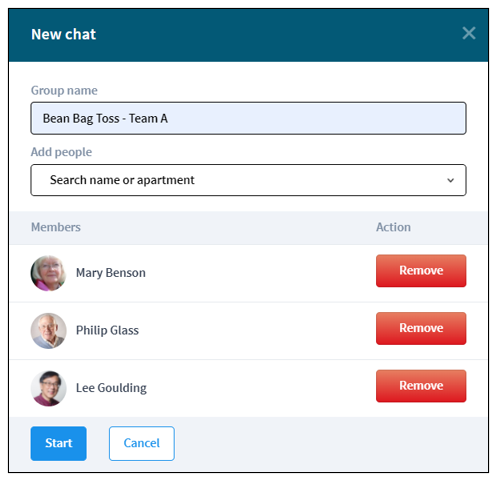Click the Action column header

point(393,227)
